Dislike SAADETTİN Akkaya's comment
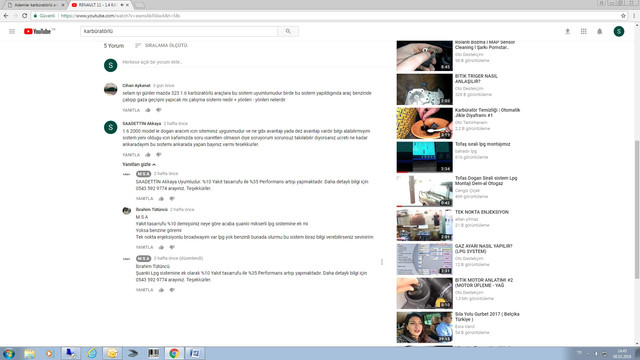 tap(159, 155)
